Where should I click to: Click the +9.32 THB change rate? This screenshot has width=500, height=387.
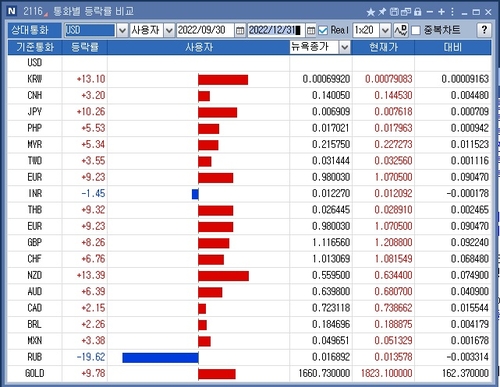tap(93, 210)
